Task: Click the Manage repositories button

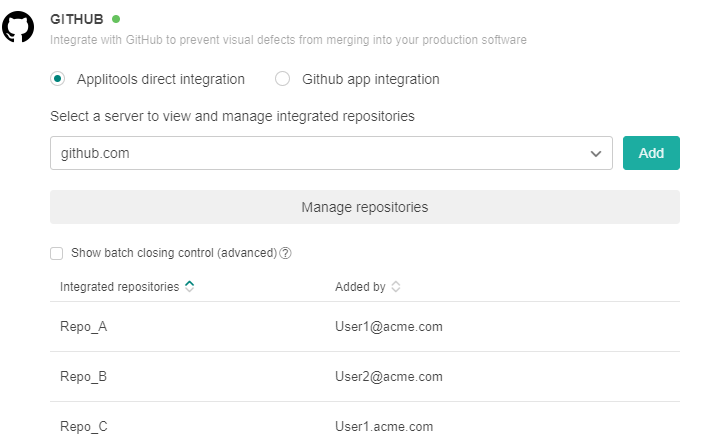Action: click(x=364, y=207)
